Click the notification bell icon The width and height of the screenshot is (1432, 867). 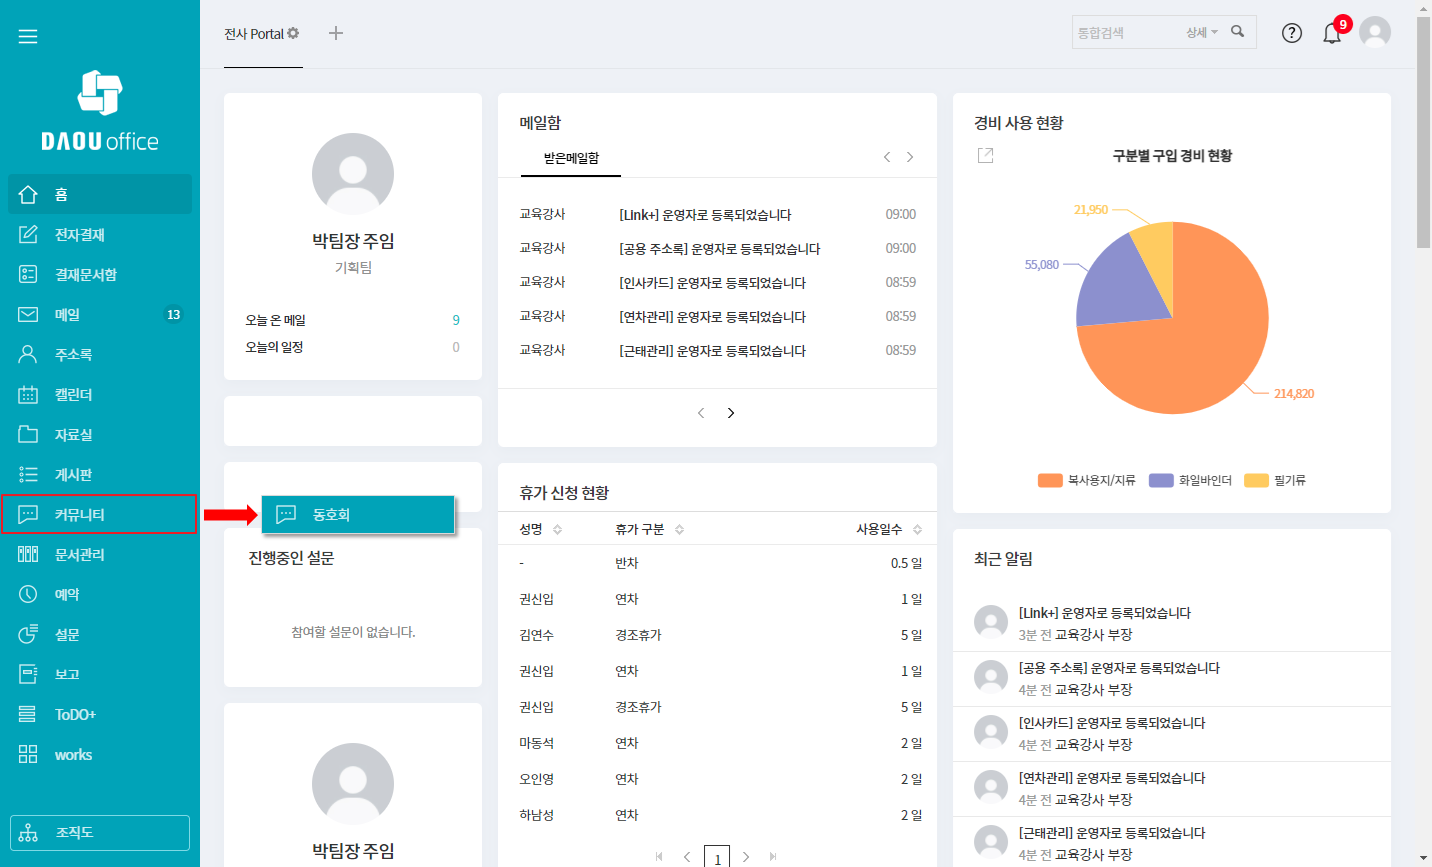pyautogui.click(x=1331, y=33)
